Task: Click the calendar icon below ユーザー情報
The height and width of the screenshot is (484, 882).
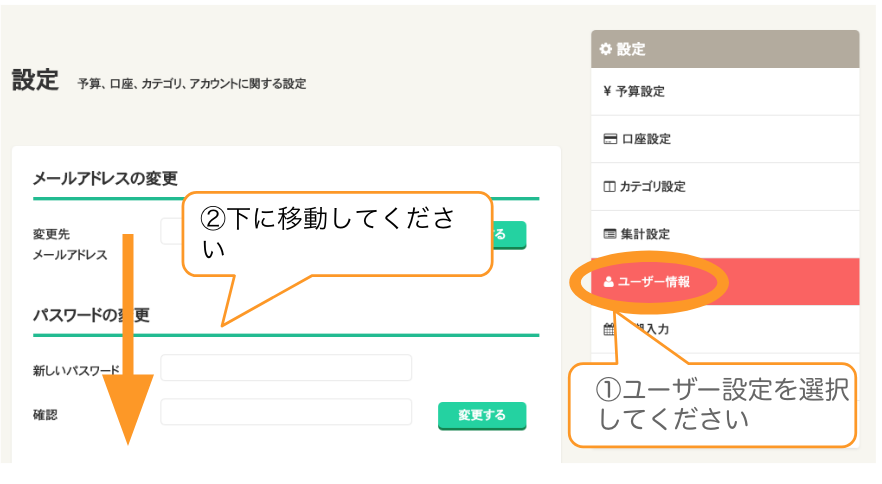Action: coord(608,329)
